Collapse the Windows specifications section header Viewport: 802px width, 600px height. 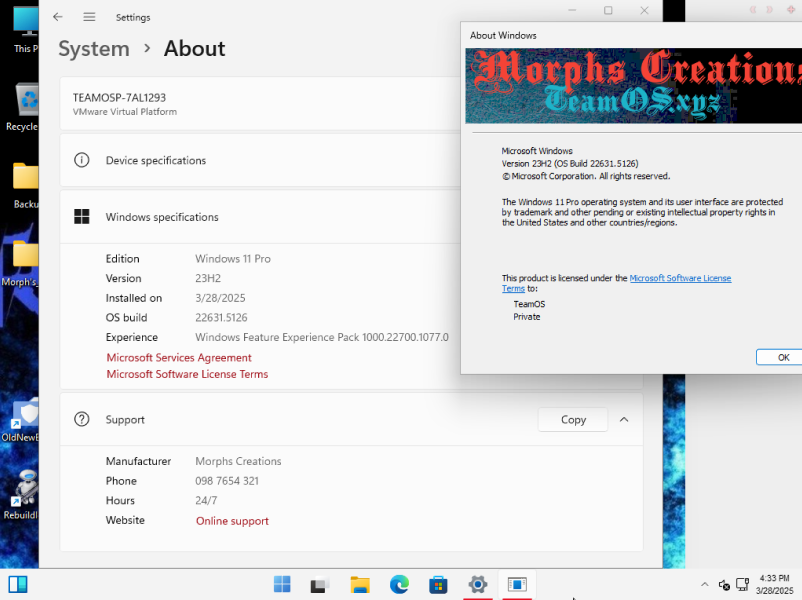261,217
